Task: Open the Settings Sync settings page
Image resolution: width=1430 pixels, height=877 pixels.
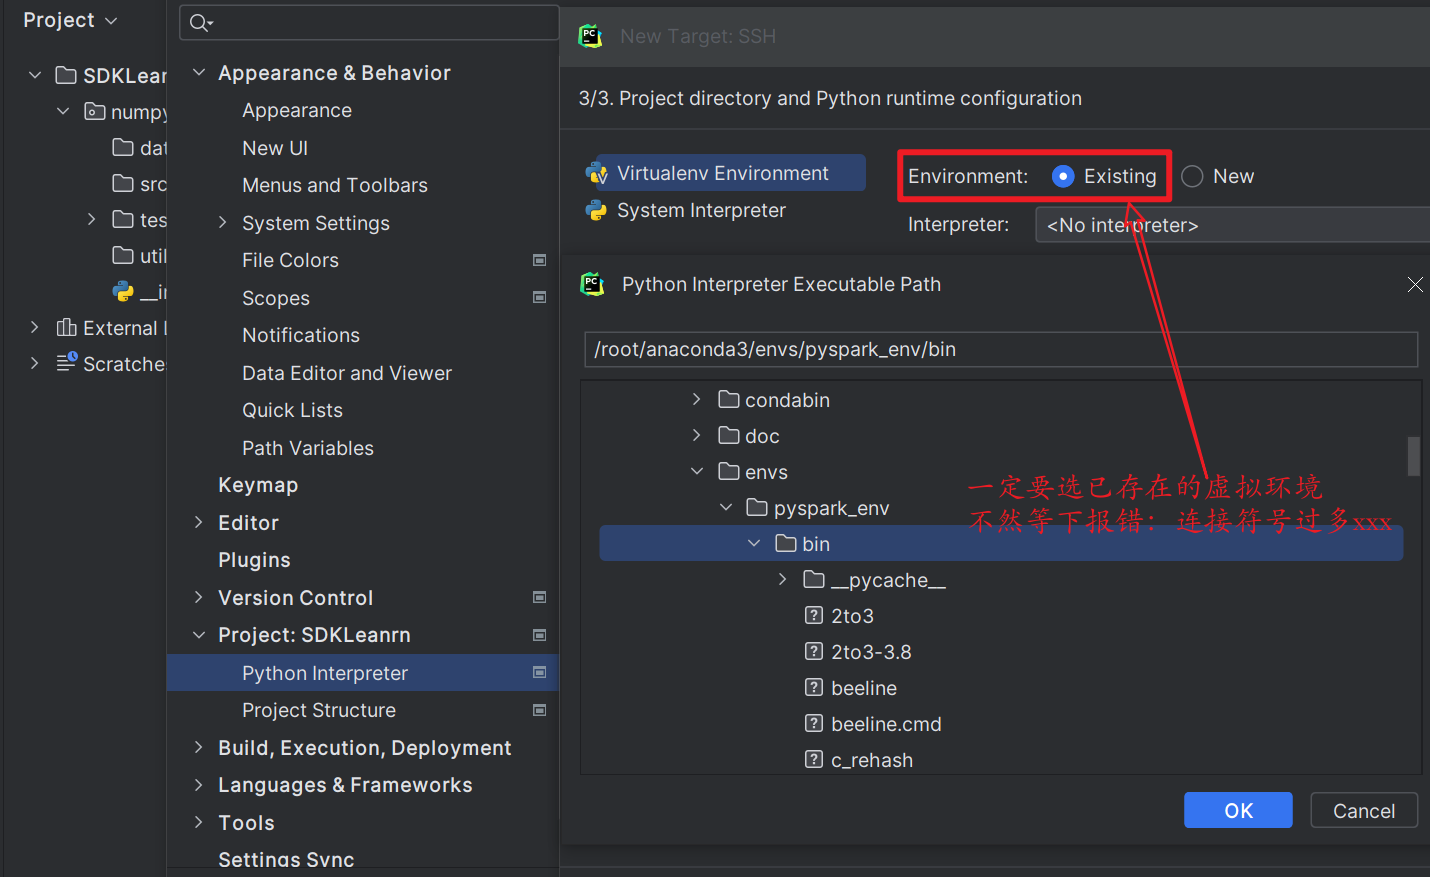Action: click(x=286, y=859)
